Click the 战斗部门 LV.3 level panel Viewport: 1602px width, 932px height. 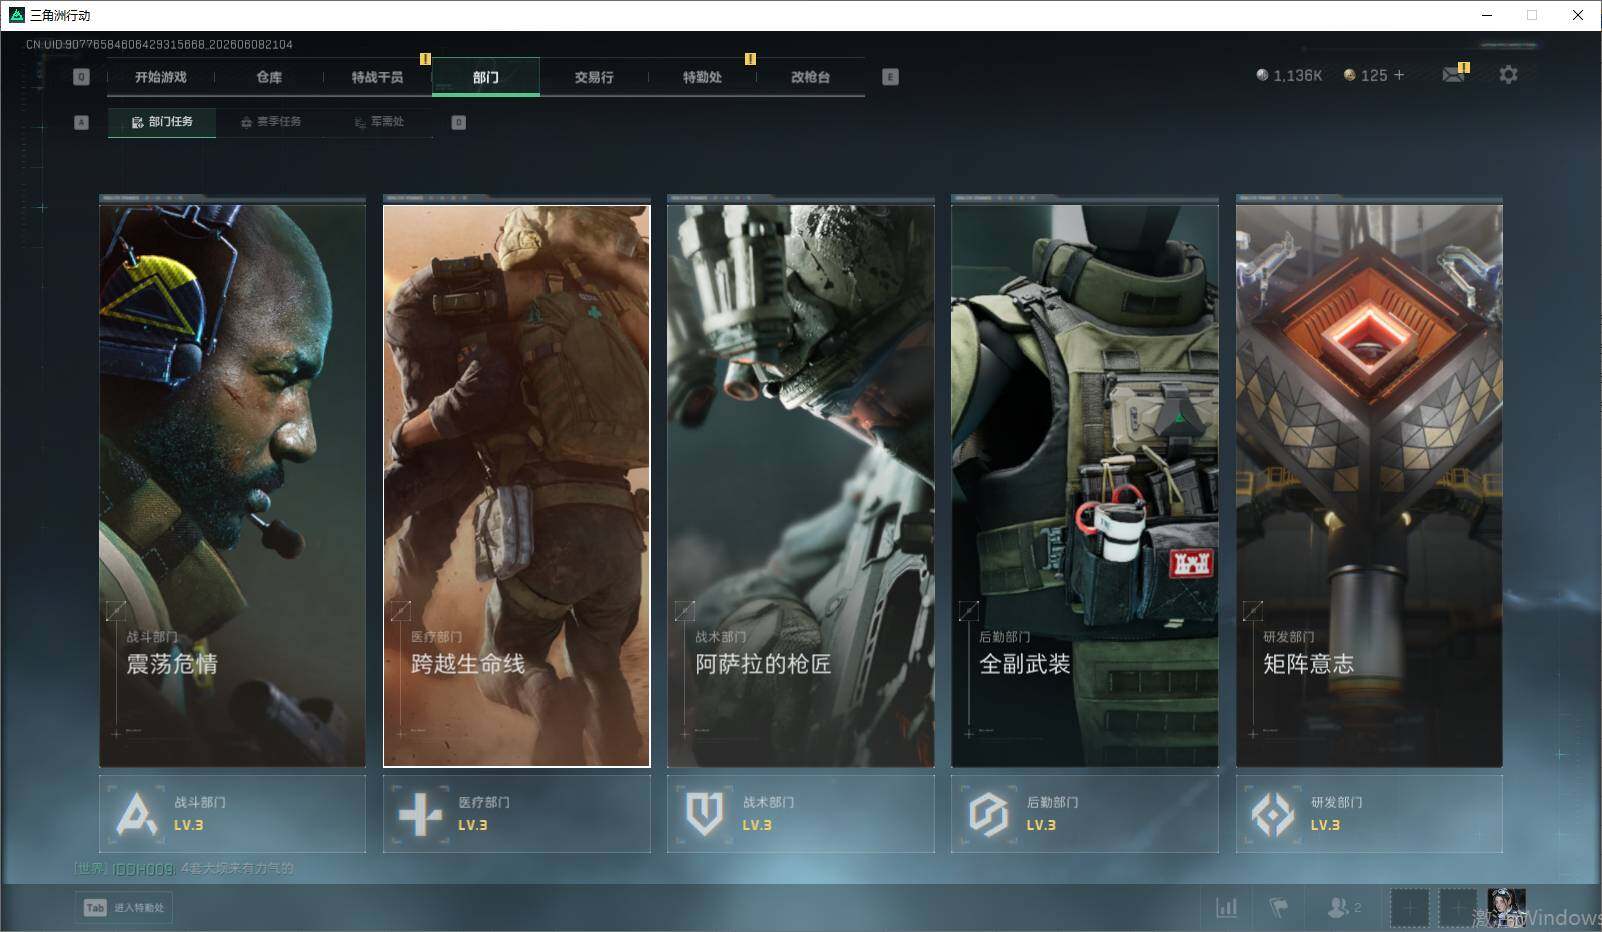click(232, 814)
